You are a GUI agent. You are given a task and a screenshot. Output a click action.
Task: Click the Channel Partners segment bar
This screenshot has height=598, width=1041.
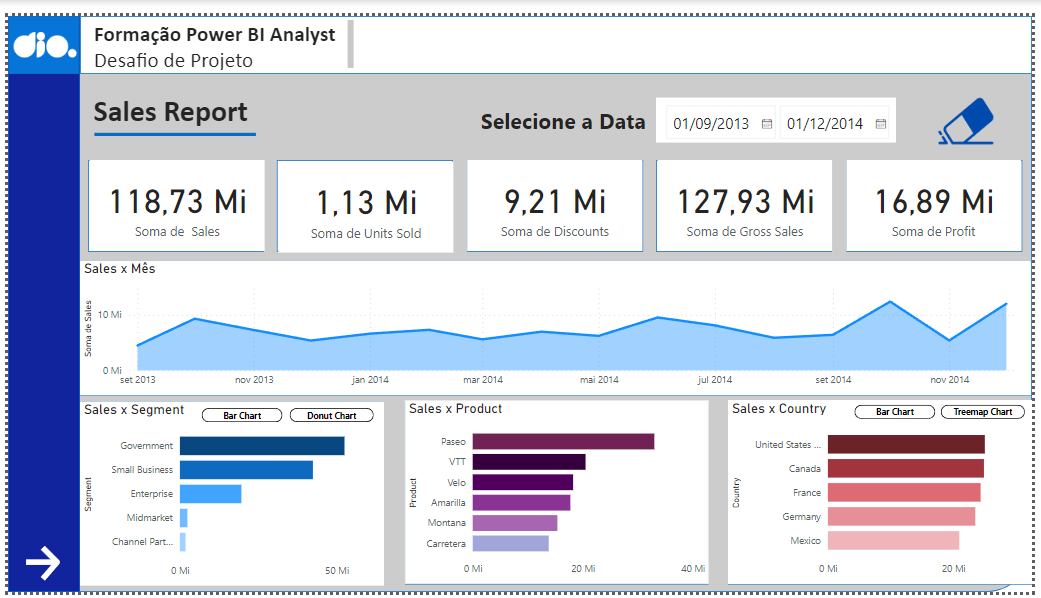[183, 542]
